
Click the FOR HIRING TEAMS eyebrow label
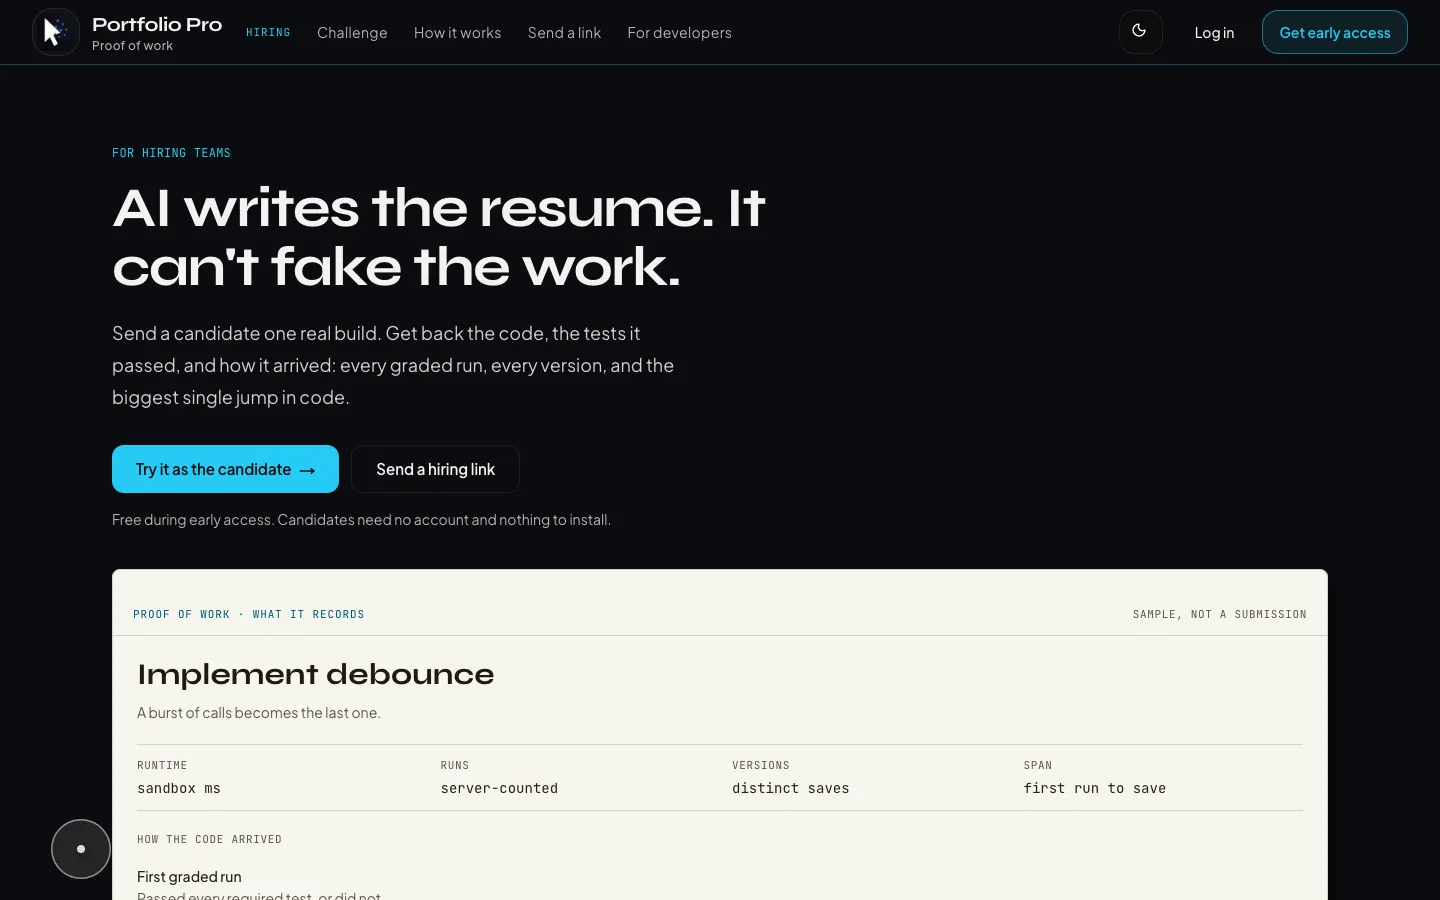171,153
